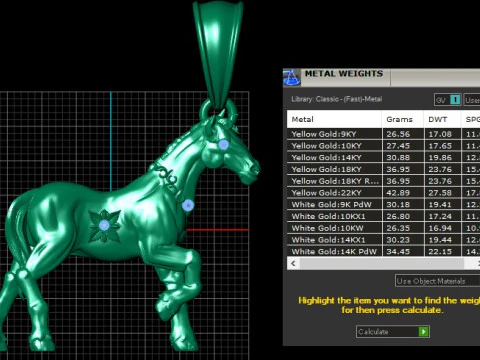Select the blue gem on the horse's eye
Viewport: 480px width, 360px height.
pos(224,144)
